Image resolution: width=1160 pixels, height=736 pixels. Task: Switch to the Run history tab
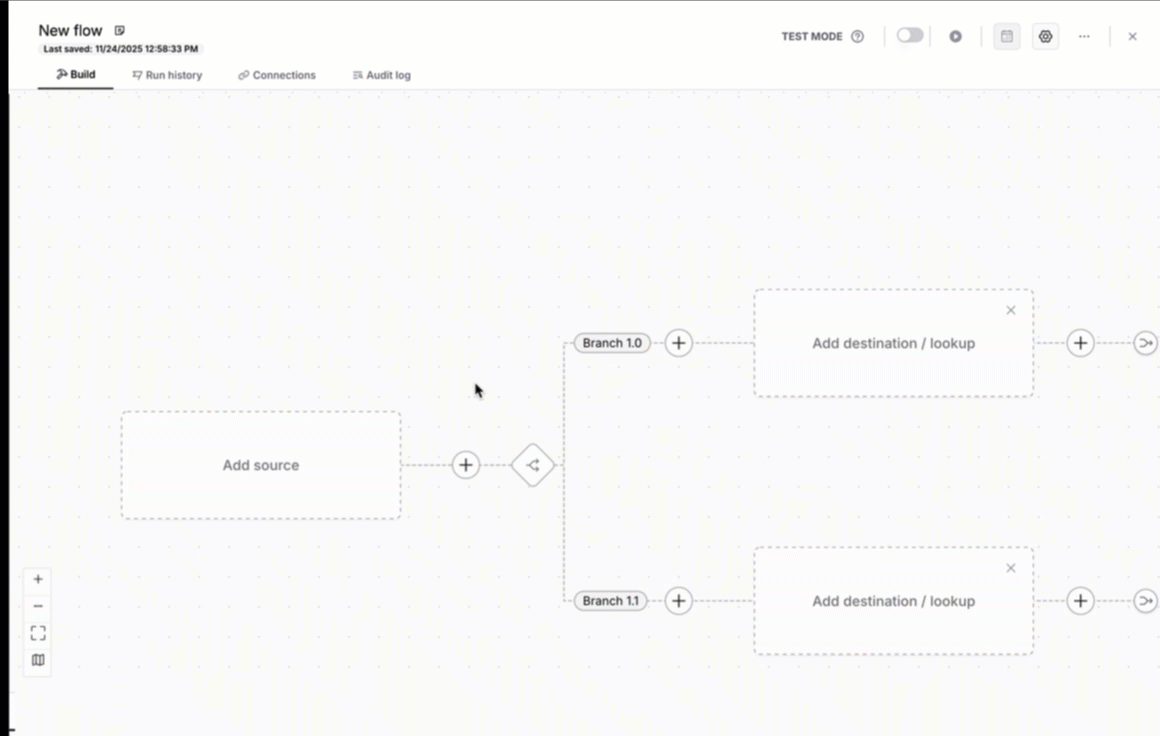click(167, 75)
